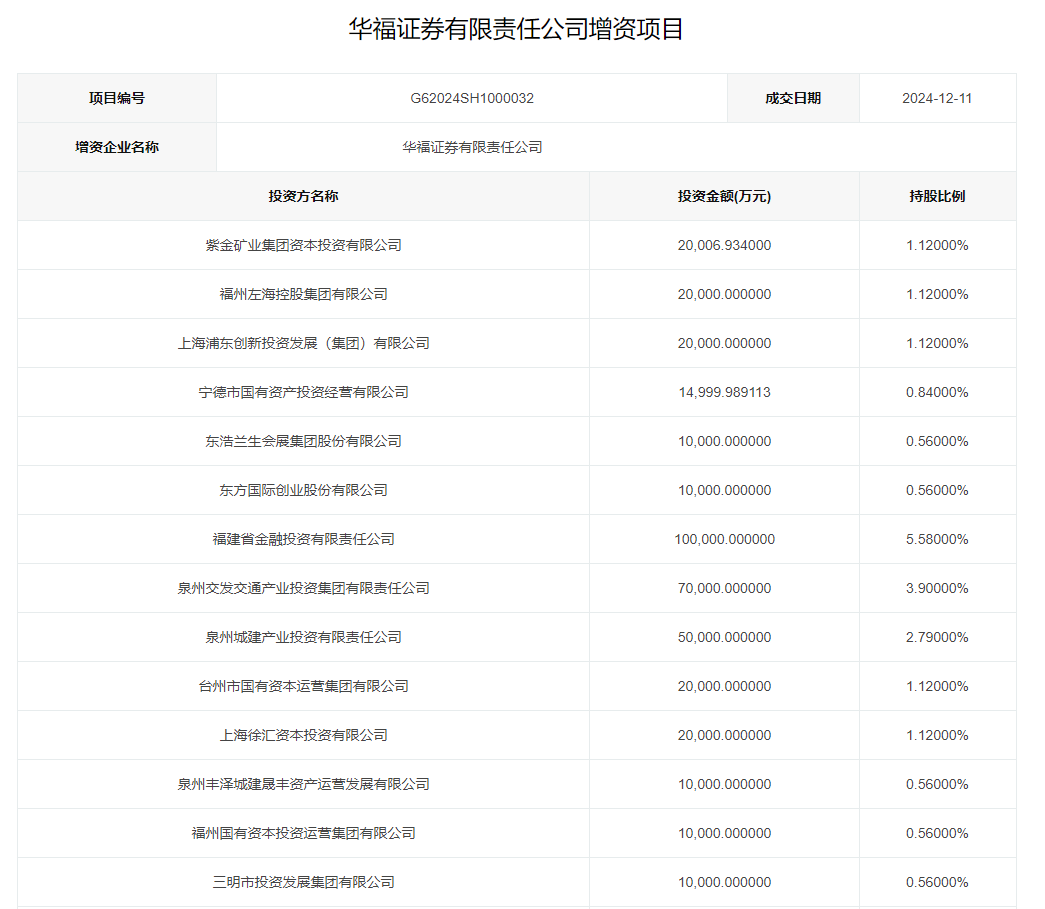1045x909 pixels.
Task: Click the 投资金额(万元) column header
Action: tap(724, 196)
